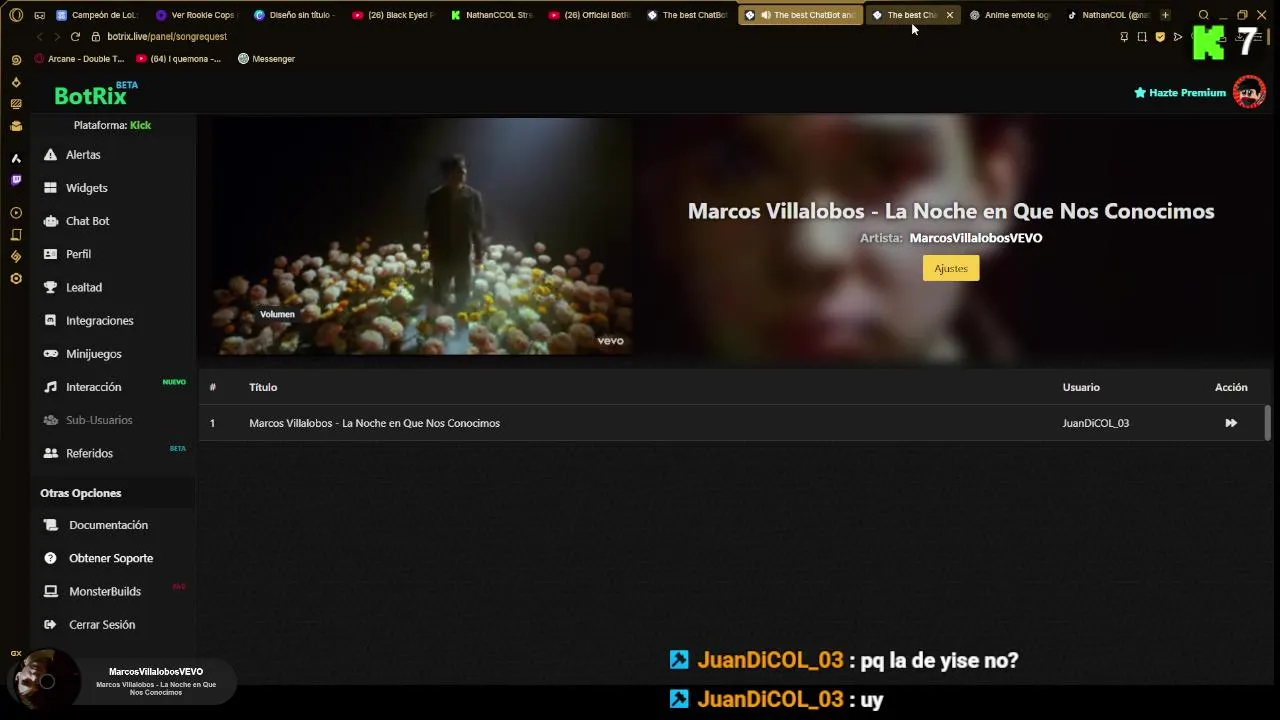Switch to the Diseño sin título tab
1280x720 pixels.
pos(294,15)
